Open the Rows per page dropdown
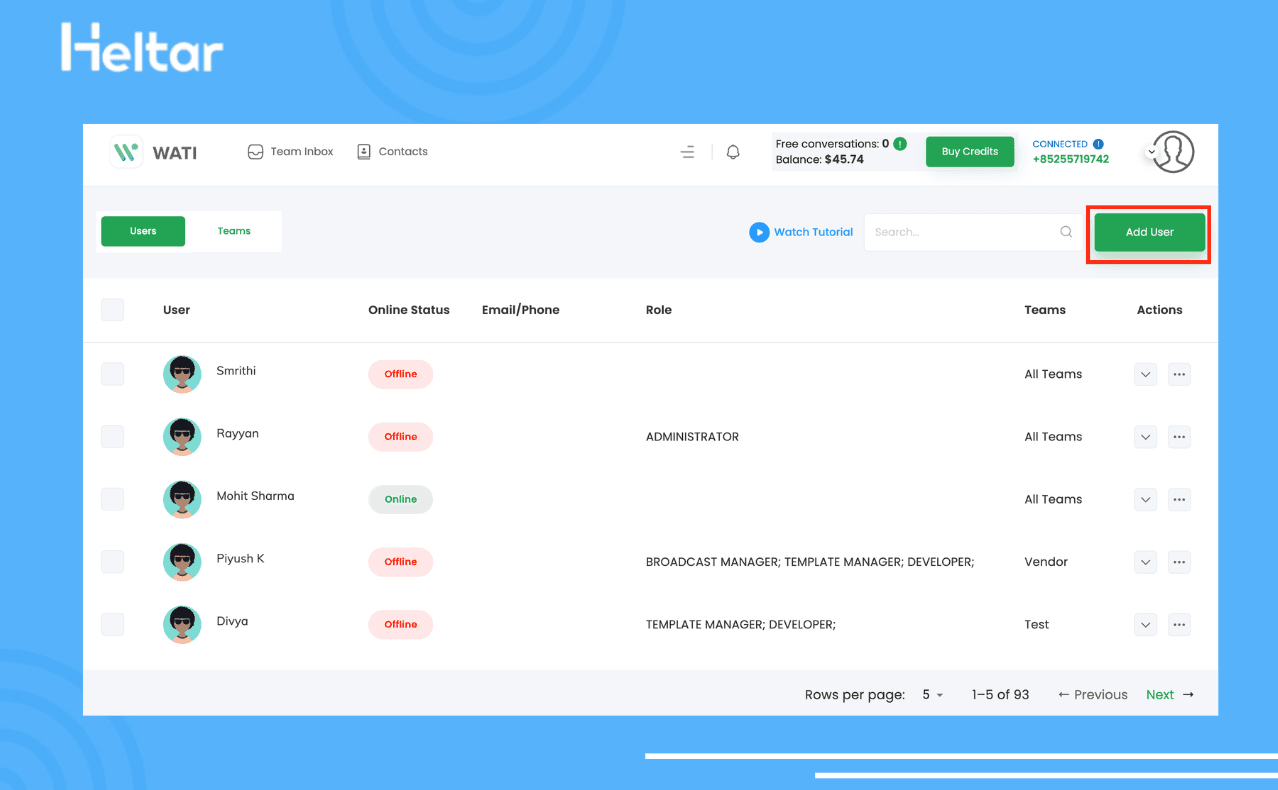Viewport: 1278px width, 790px height. [932, 695]
